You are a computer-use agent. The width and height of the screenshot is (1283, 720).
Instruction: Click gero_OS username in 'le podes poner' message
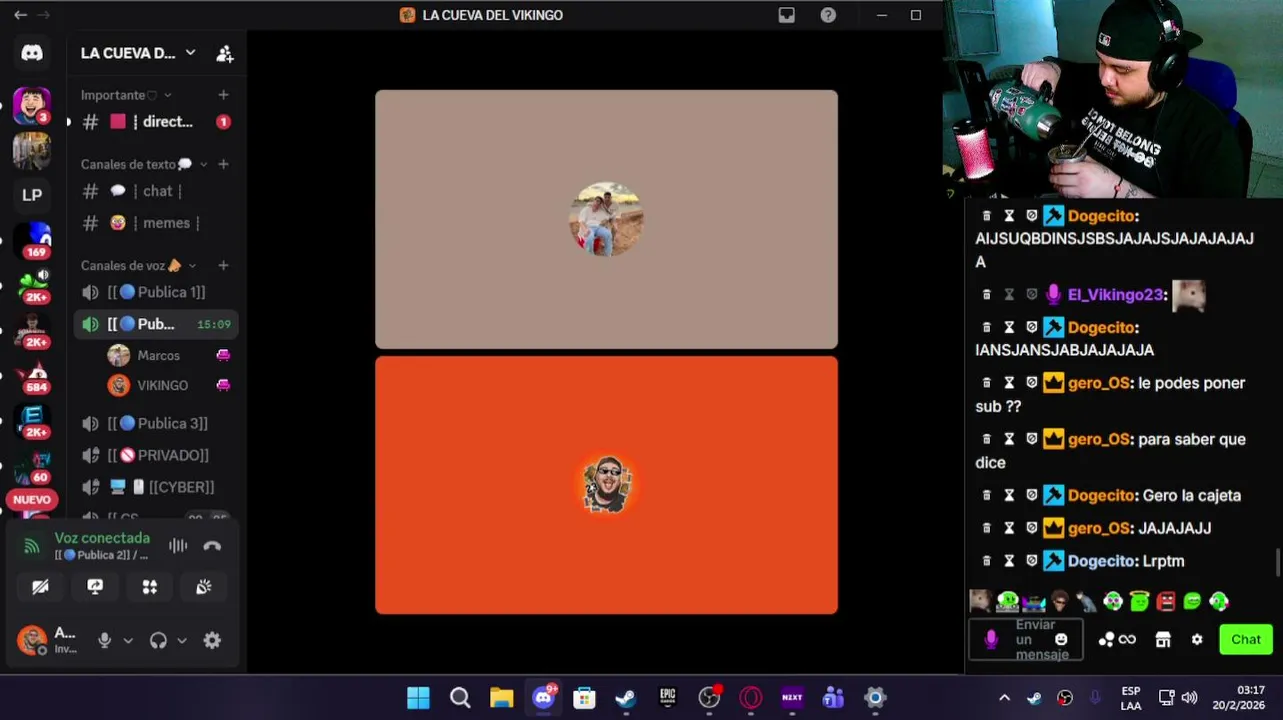pyautogui.click(x=1098, y=383)
